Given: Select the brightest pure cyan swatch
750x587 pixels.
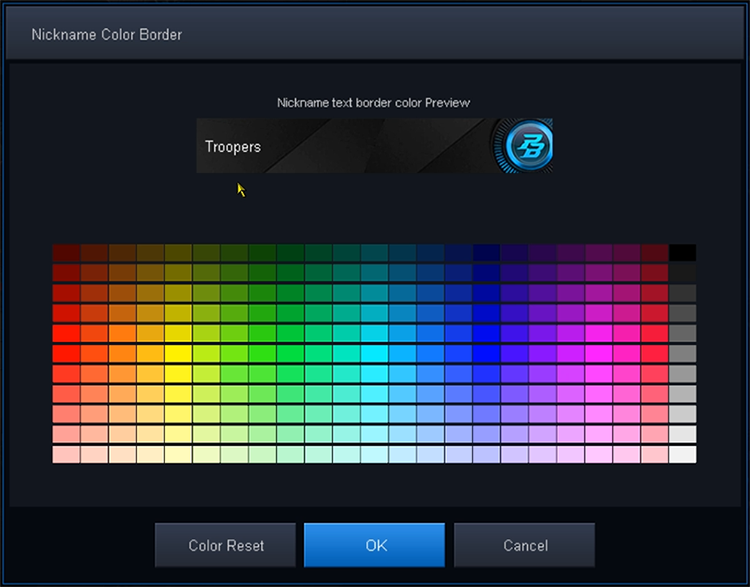Looking at the screenshot, I should tap(375, 354).
